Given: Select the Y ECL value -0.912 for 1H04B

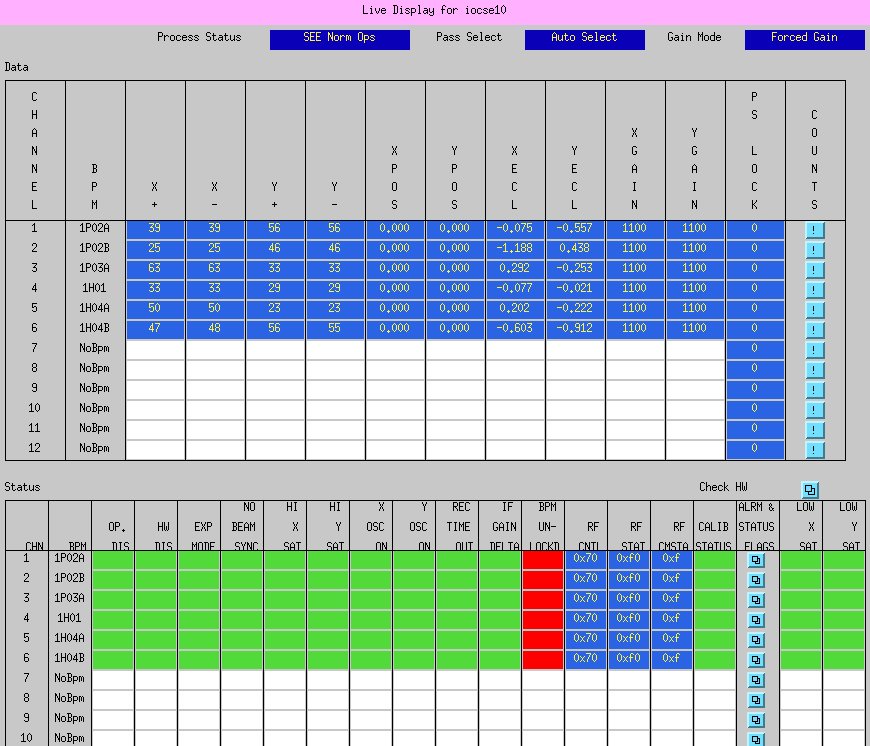Looking at the screenshot, I should tap(574, 328).
